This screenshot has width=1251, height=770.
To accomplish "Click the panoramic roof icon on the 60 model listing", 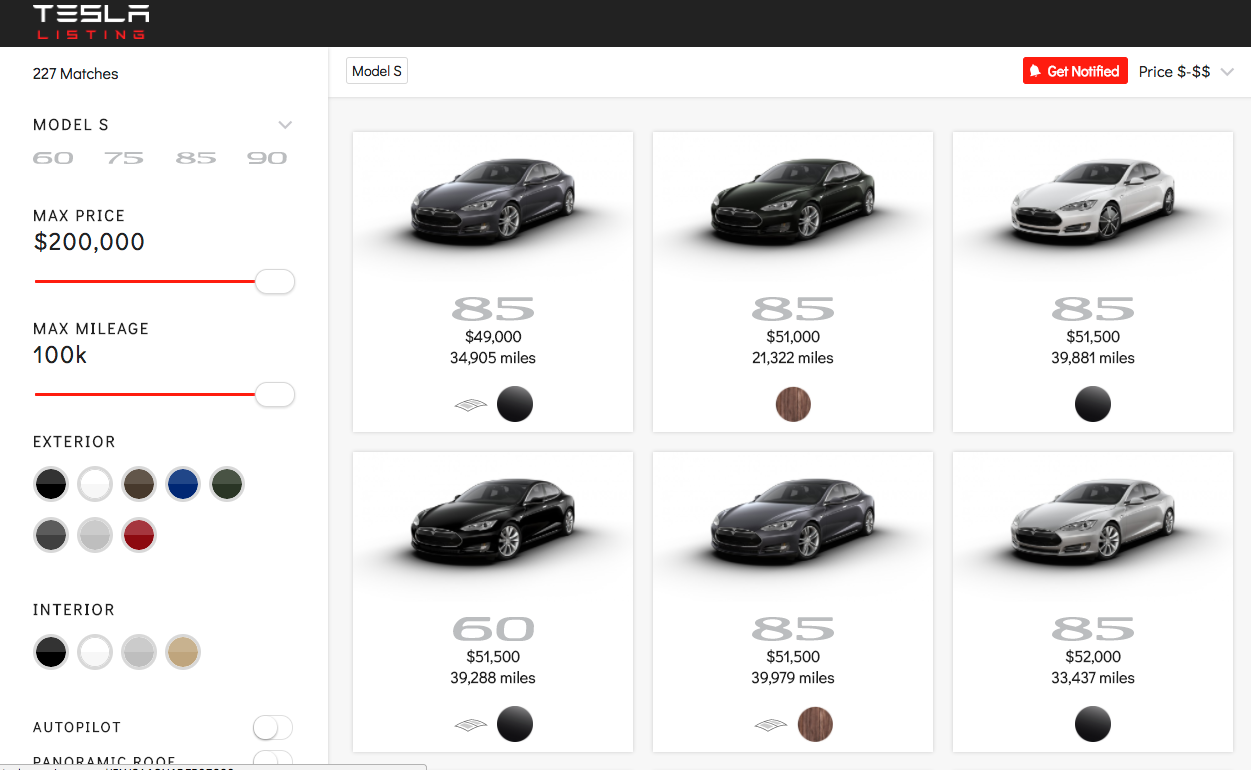I will (469, 724).
